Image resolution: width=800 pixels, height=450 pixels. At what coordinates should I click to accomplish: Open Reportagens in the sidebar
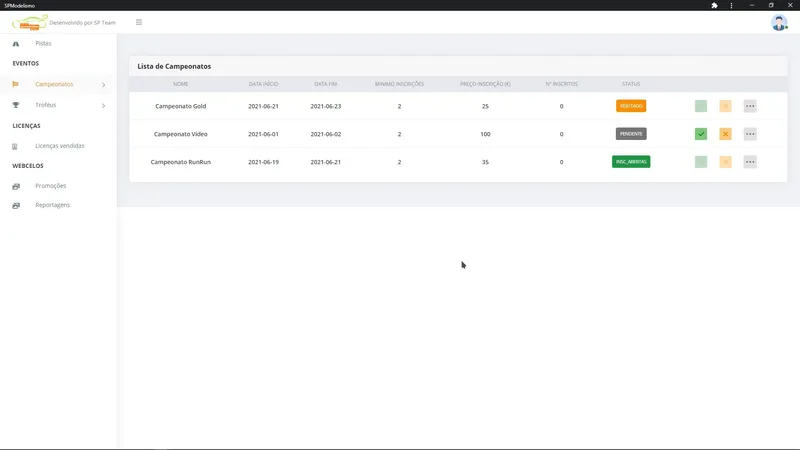coord(53,205)
